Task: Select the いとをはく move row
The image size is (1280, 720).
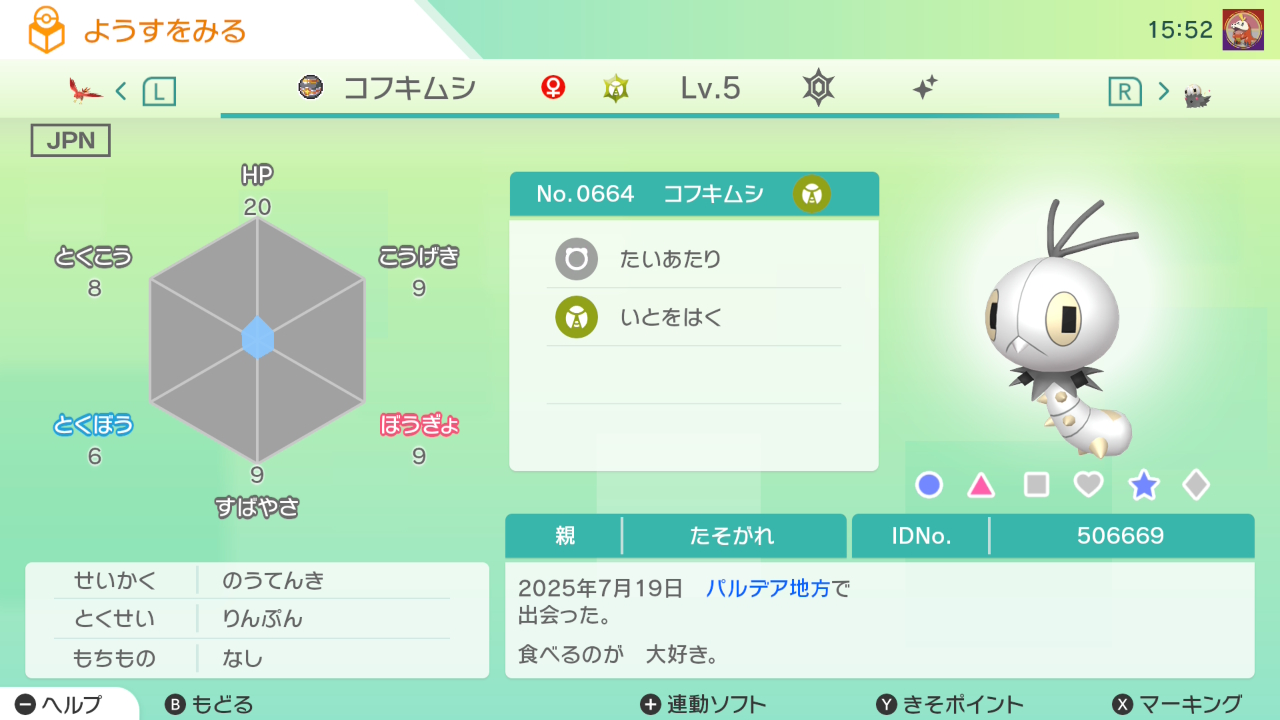Action: pyautogui.click(x=693, y=318)
